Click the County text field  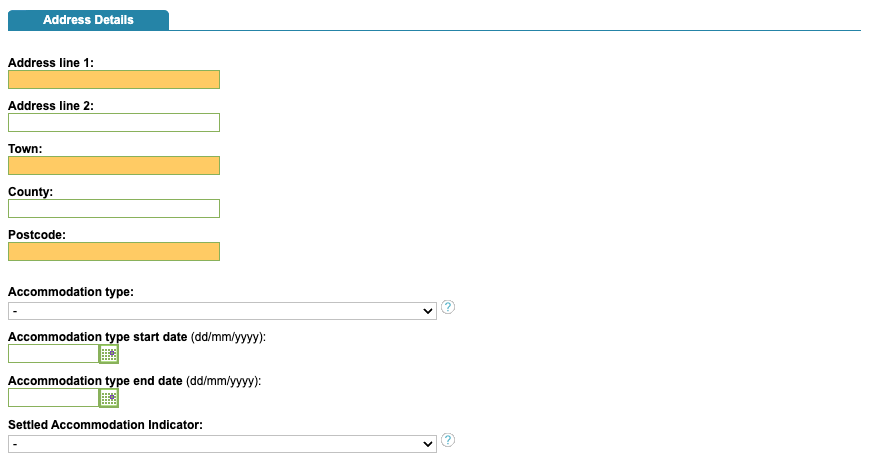click(x=114, y=209)
